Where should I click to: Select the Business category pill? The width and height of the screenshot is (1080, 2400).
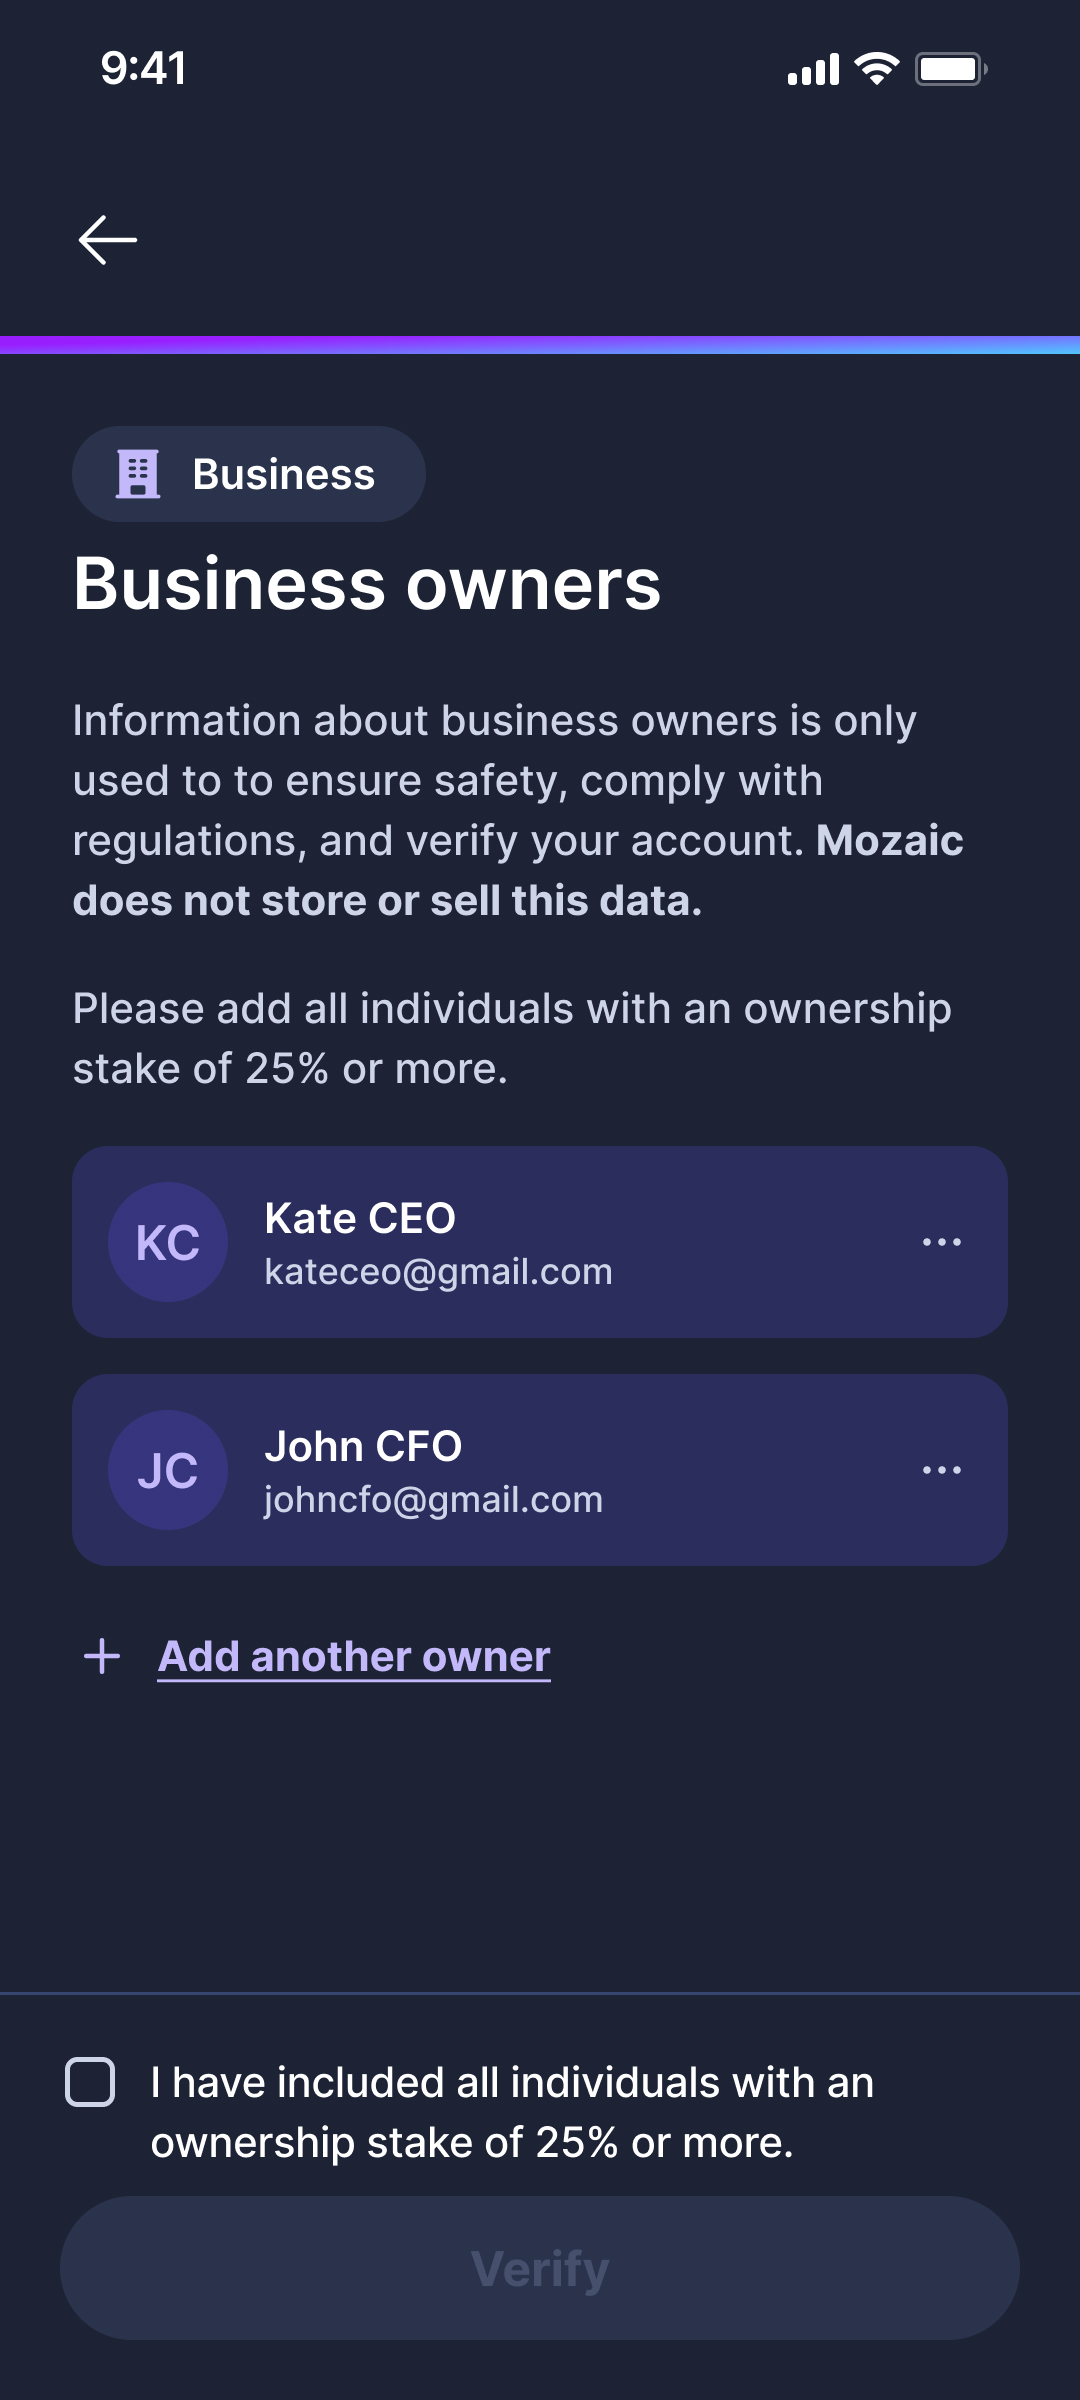(249, 474)
